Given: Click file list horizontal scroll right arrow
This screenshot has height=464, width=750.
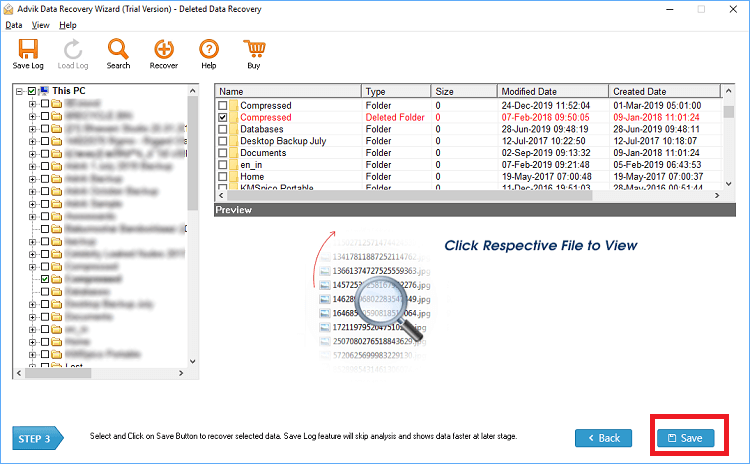Looking at the screenshot, I should pyautogui.click(x=717, y=195).
